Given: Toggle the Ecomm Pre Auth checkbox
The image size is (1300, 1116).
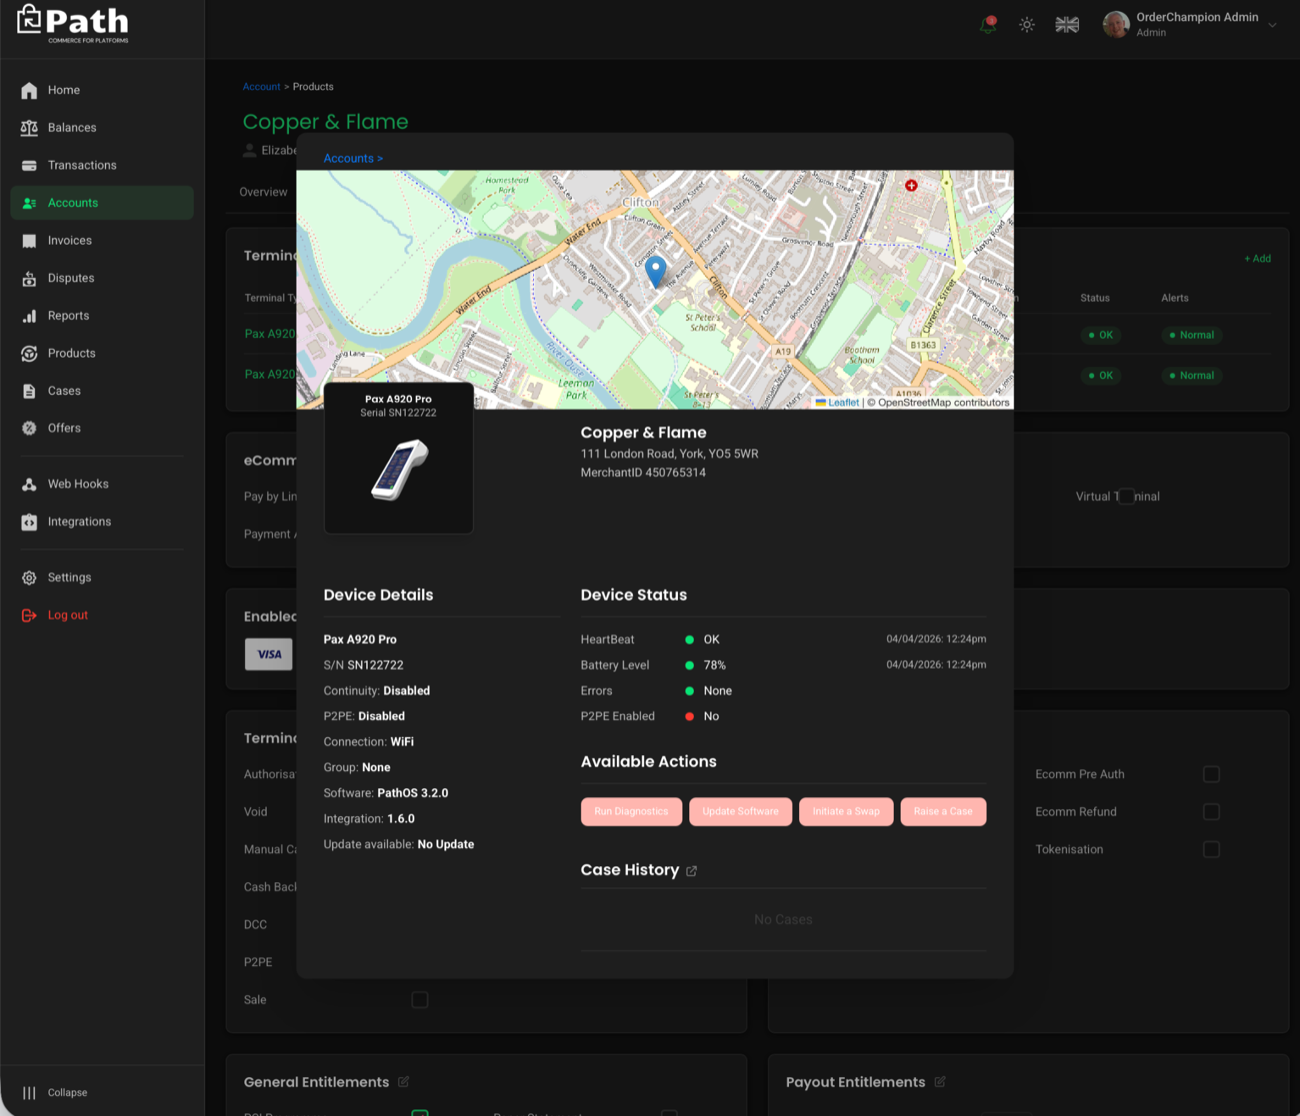Looking at the screenshot, I should 1211,774.
